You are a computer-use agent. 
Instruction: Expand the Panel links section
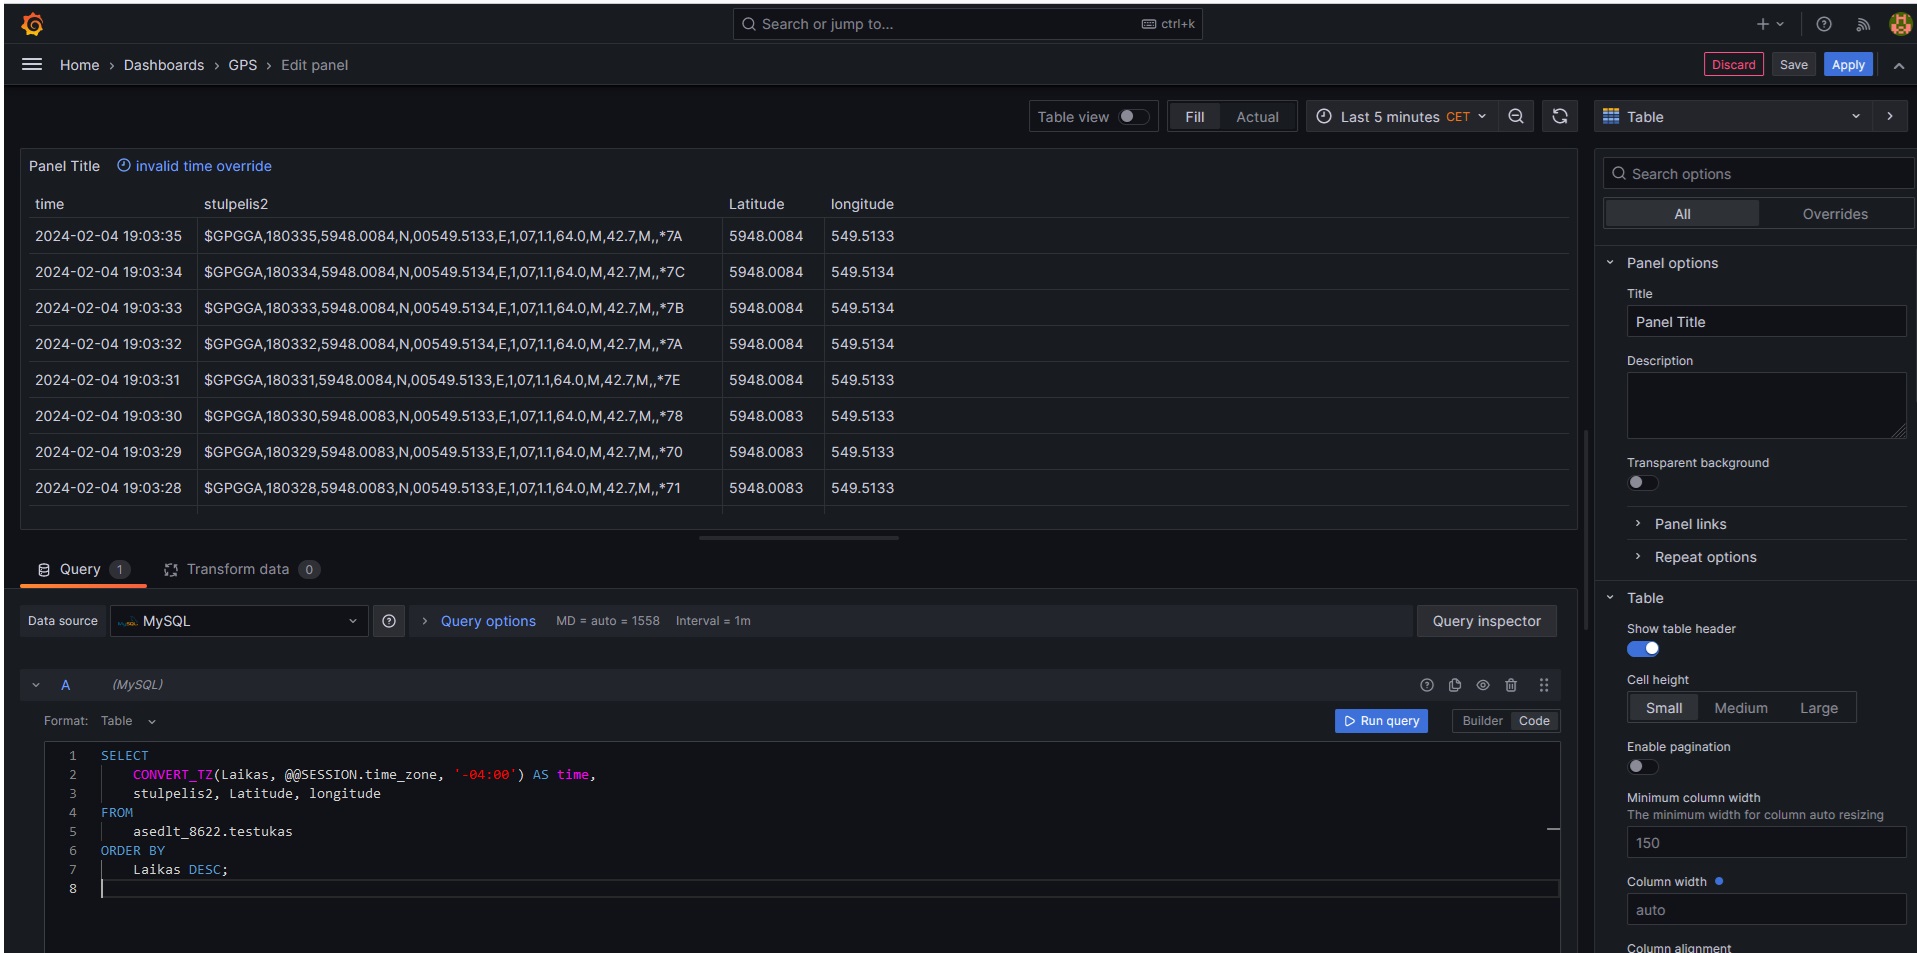[1690, 524]
